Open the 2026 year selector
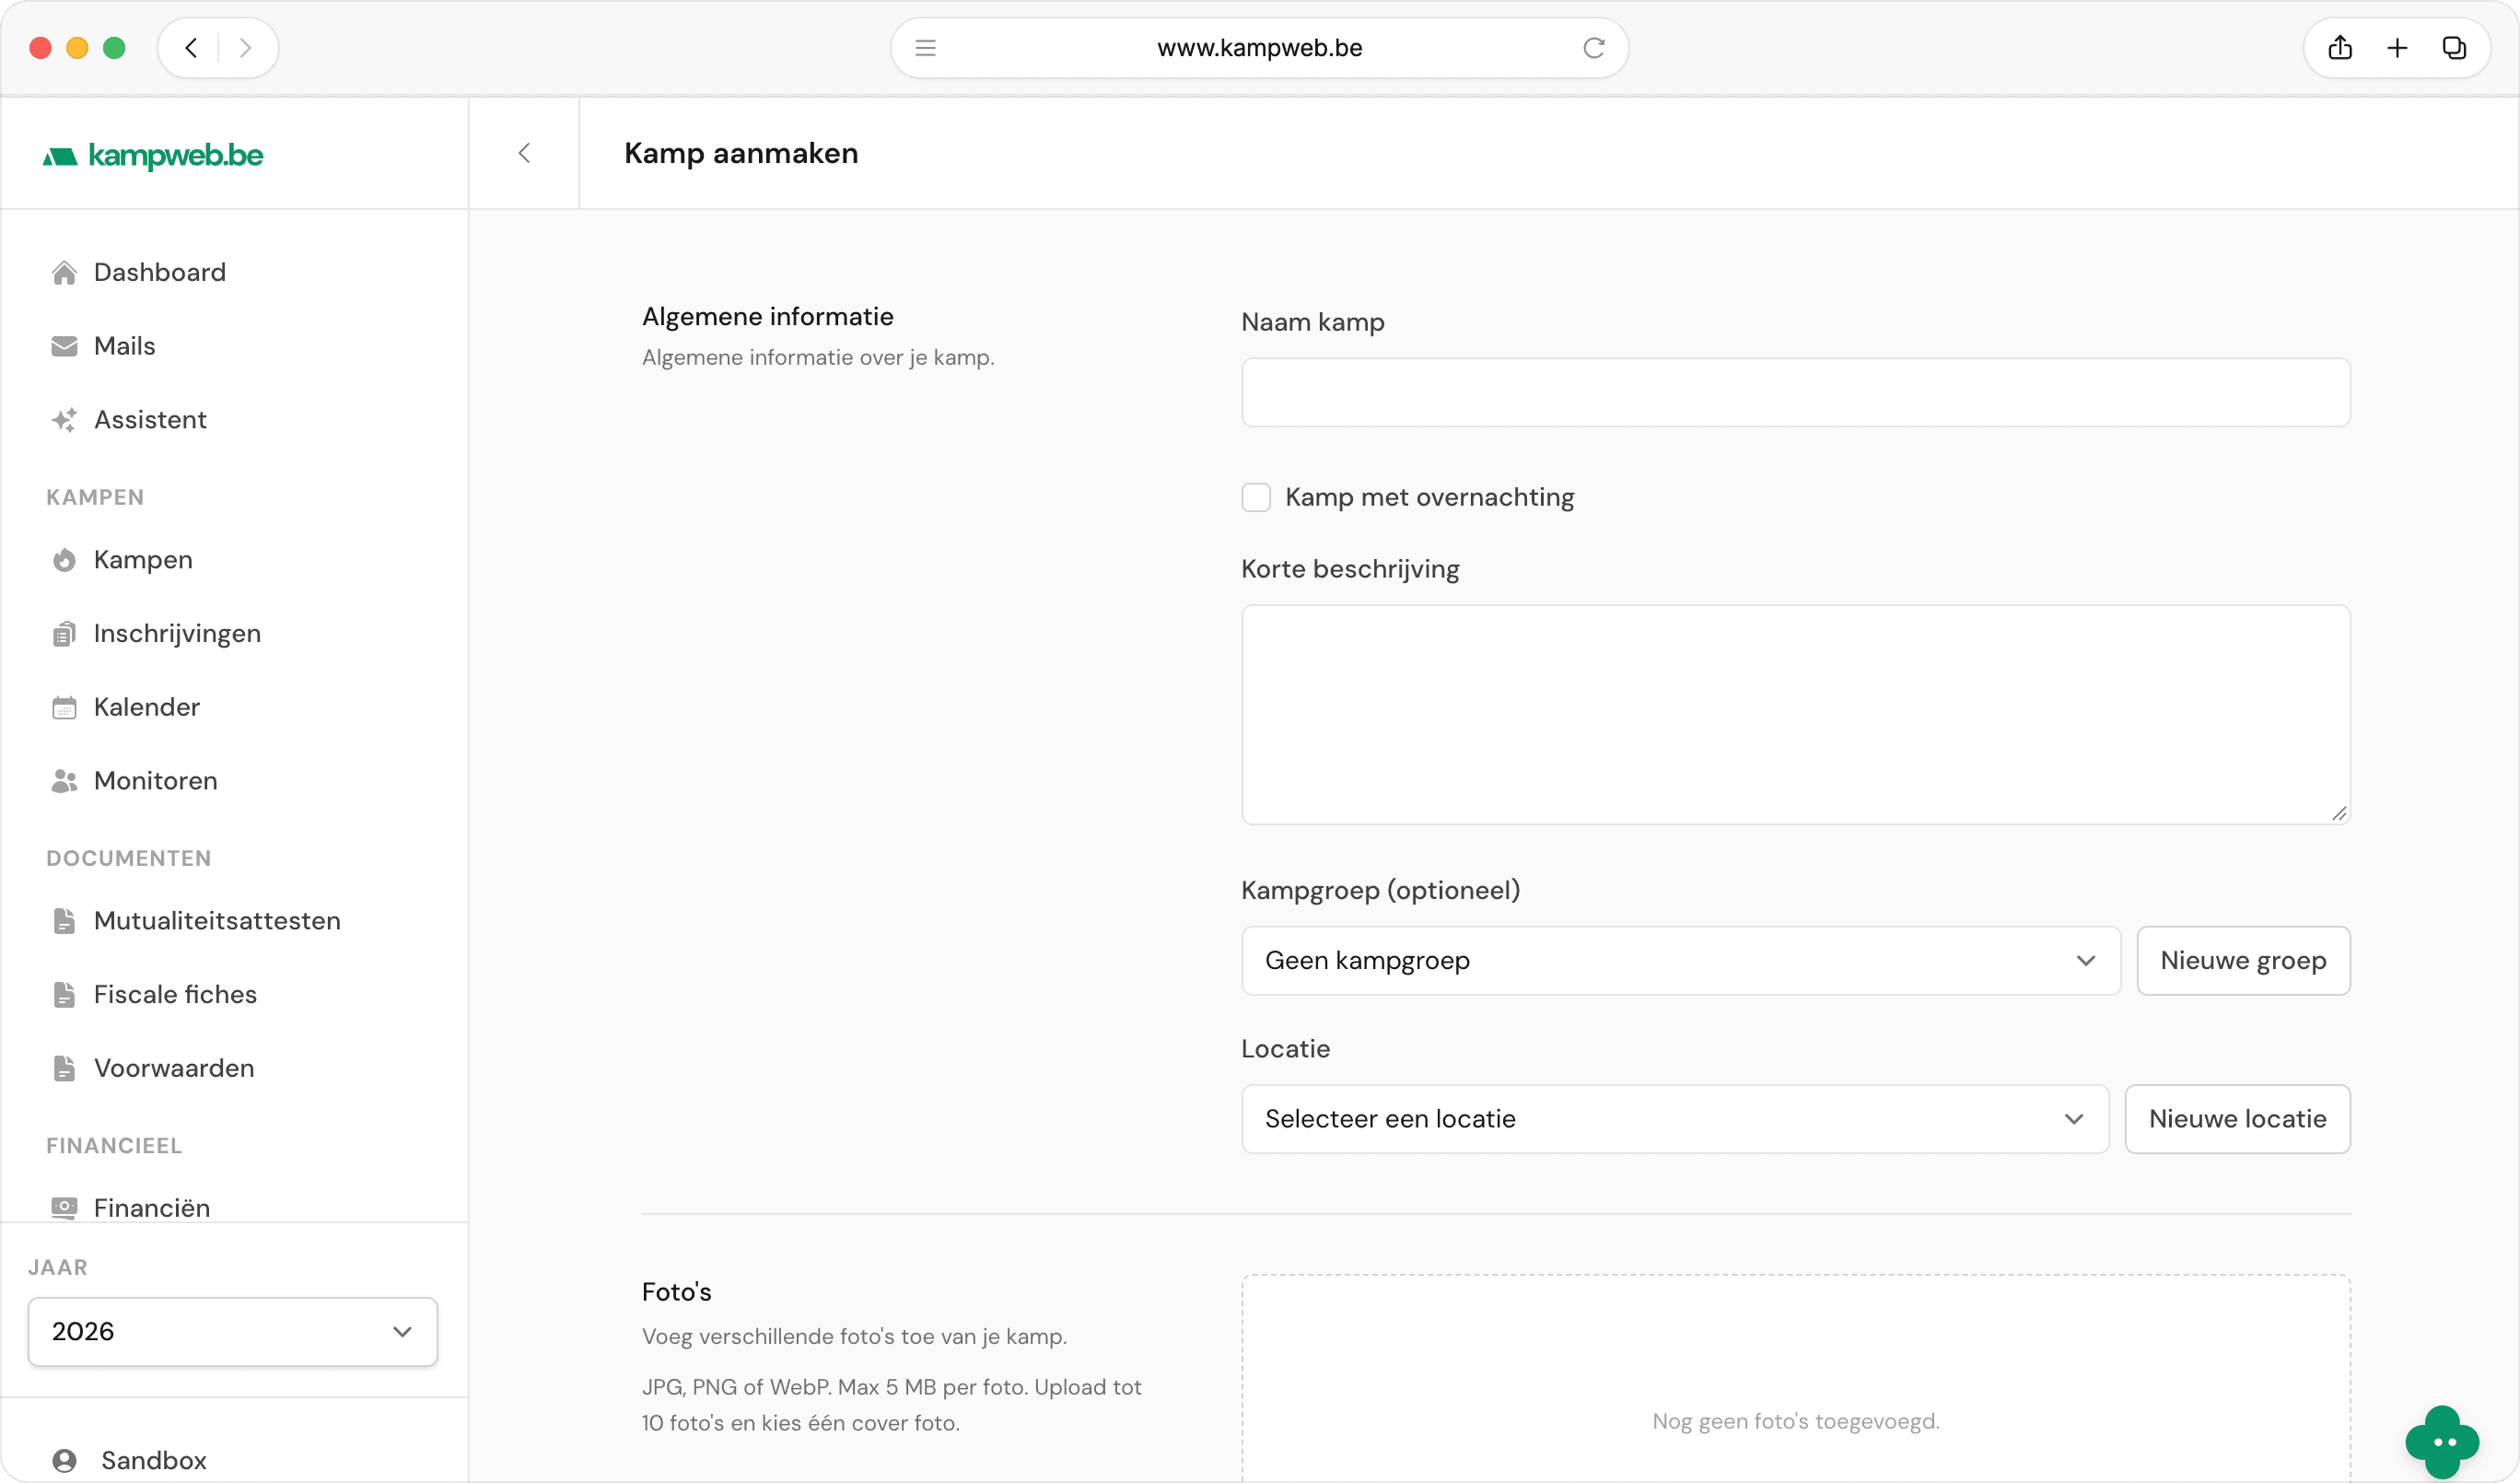The image size is (2520, 1483). coord(233,1332)
